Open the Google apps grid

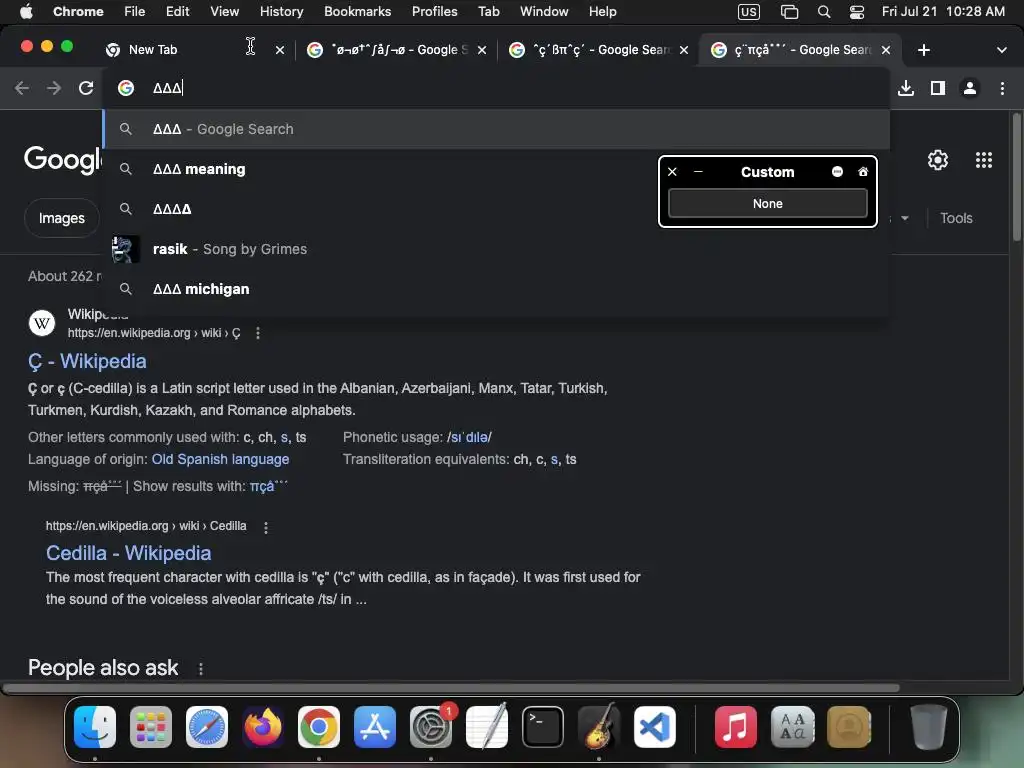point(984,160)
